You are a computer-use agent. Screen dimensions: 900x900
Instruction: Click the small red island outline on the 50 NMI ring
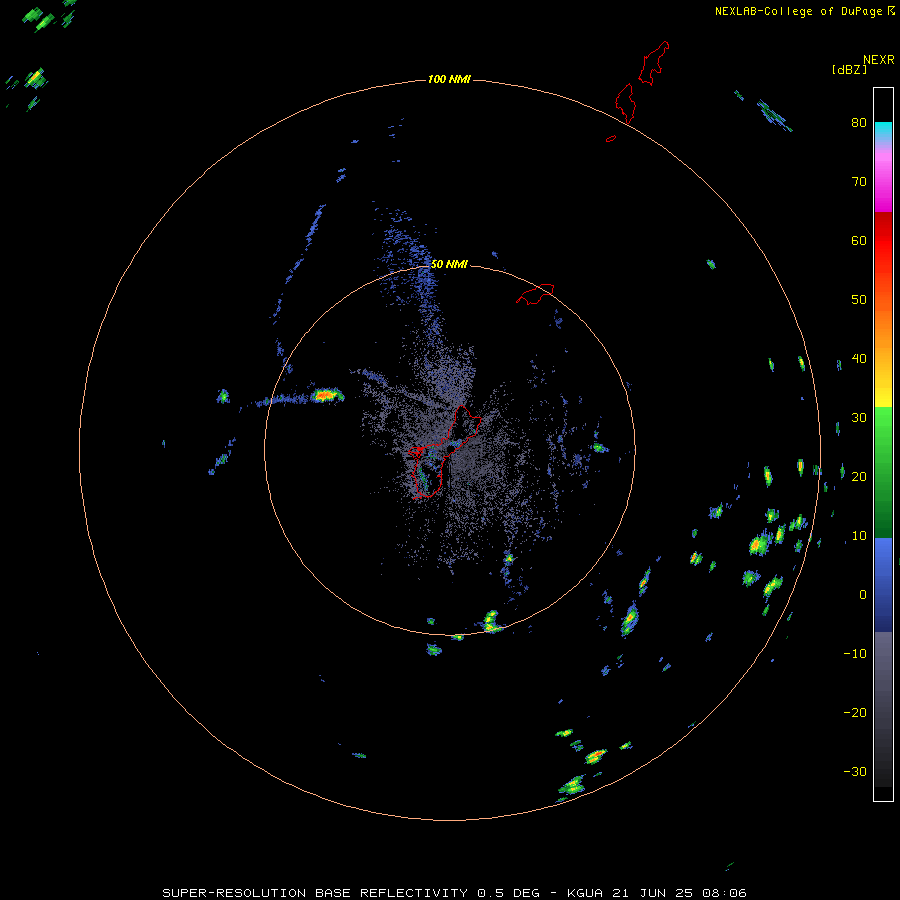pyautogui.click(x=536, y=294)
